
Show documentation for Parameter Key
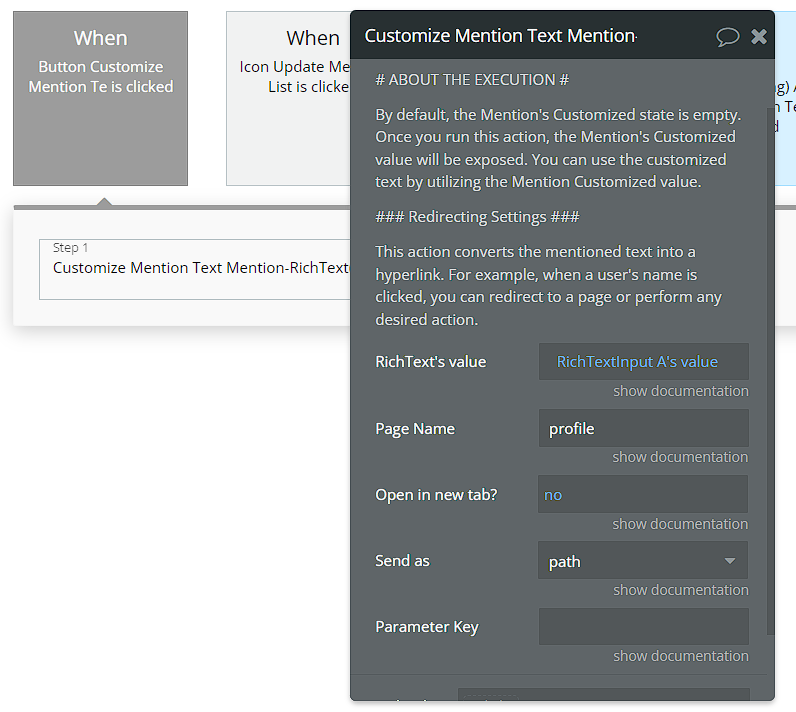[x=680, y=656]
